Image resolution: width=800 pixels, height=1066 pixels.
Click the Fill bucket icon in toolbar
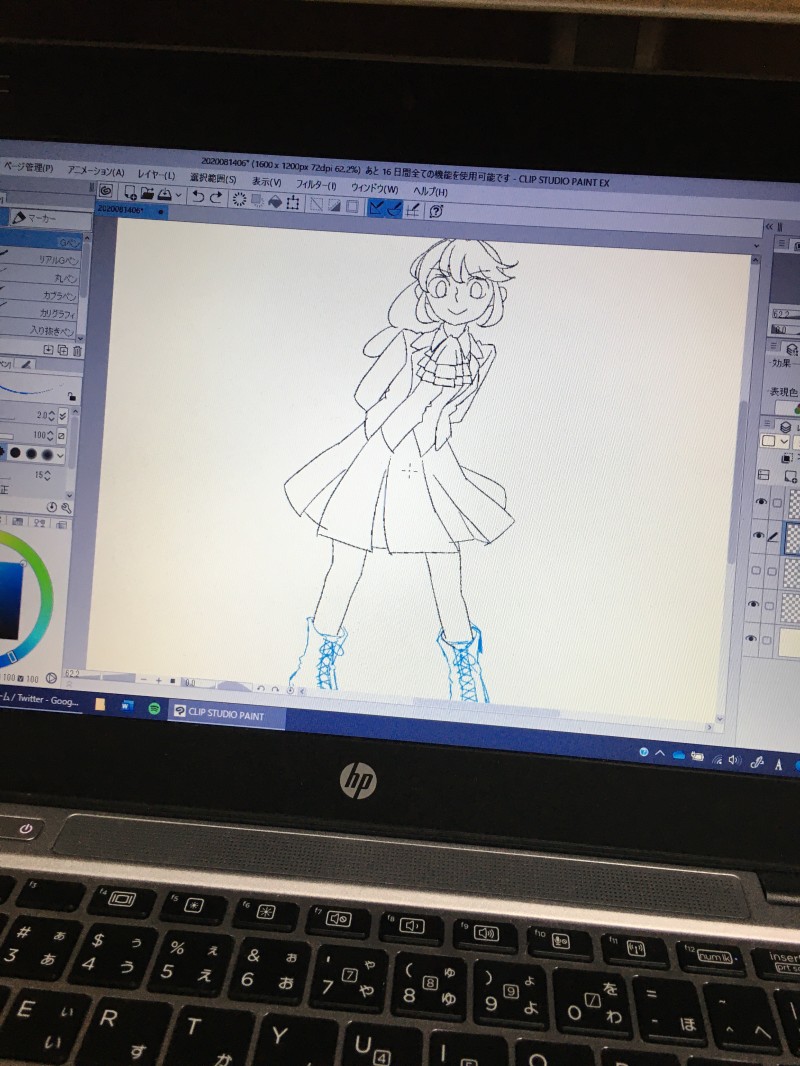click(x=275, y=201)
